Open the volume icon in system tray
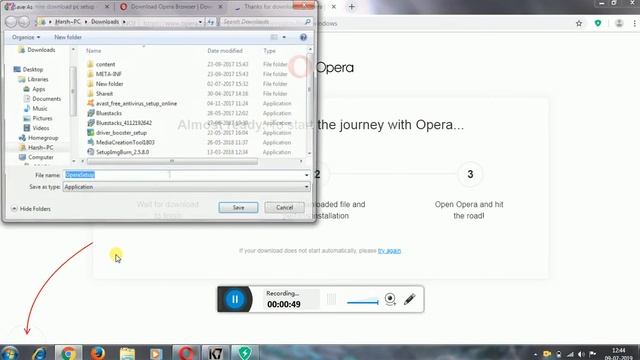 point(581,354)
